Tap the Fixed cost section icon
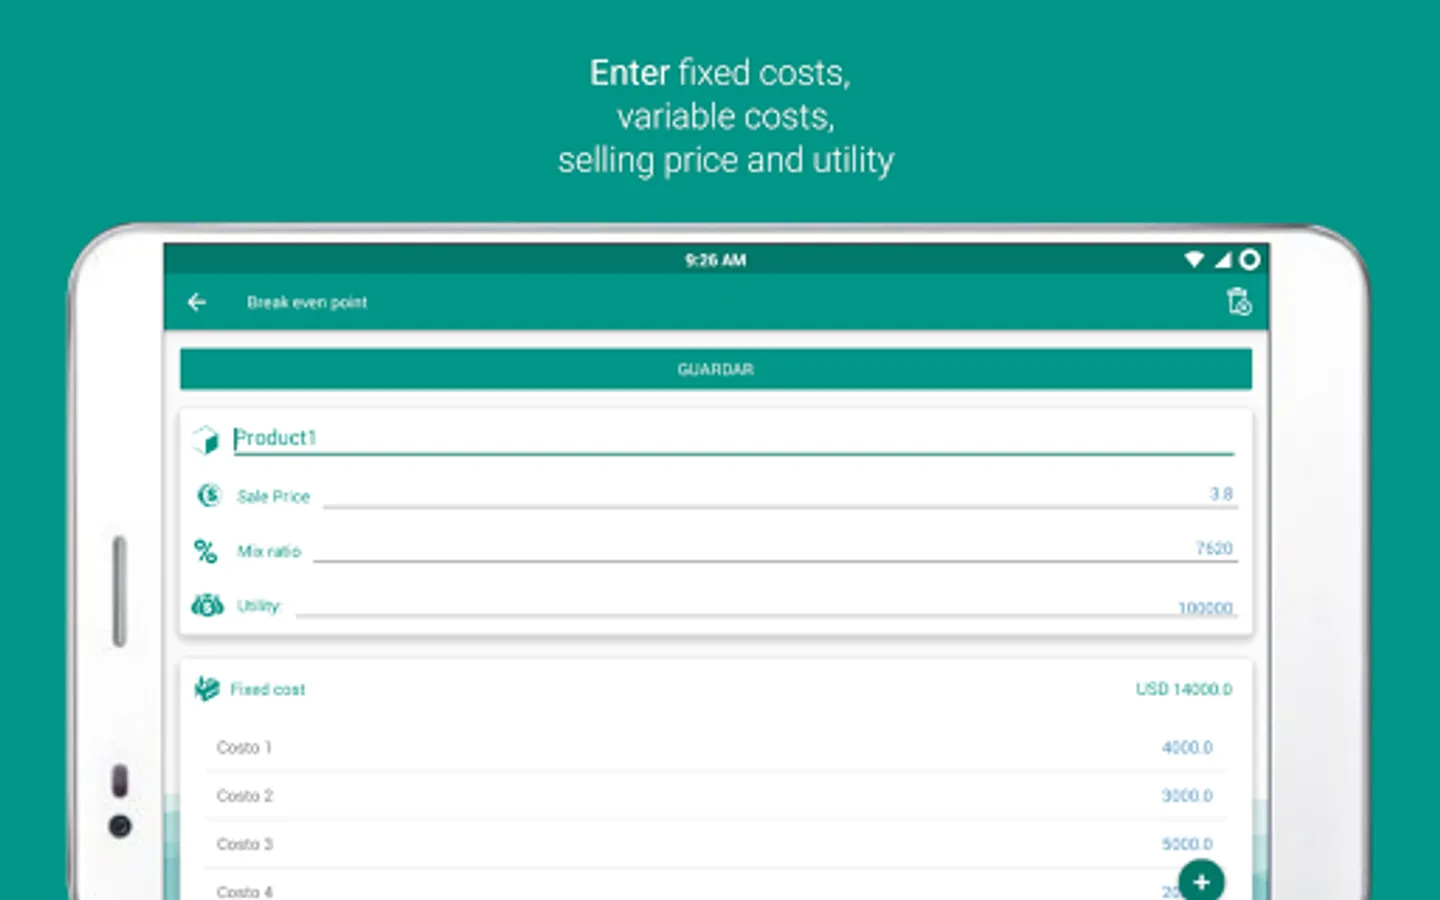The image size is (1440, 900). tap(207, 689)
